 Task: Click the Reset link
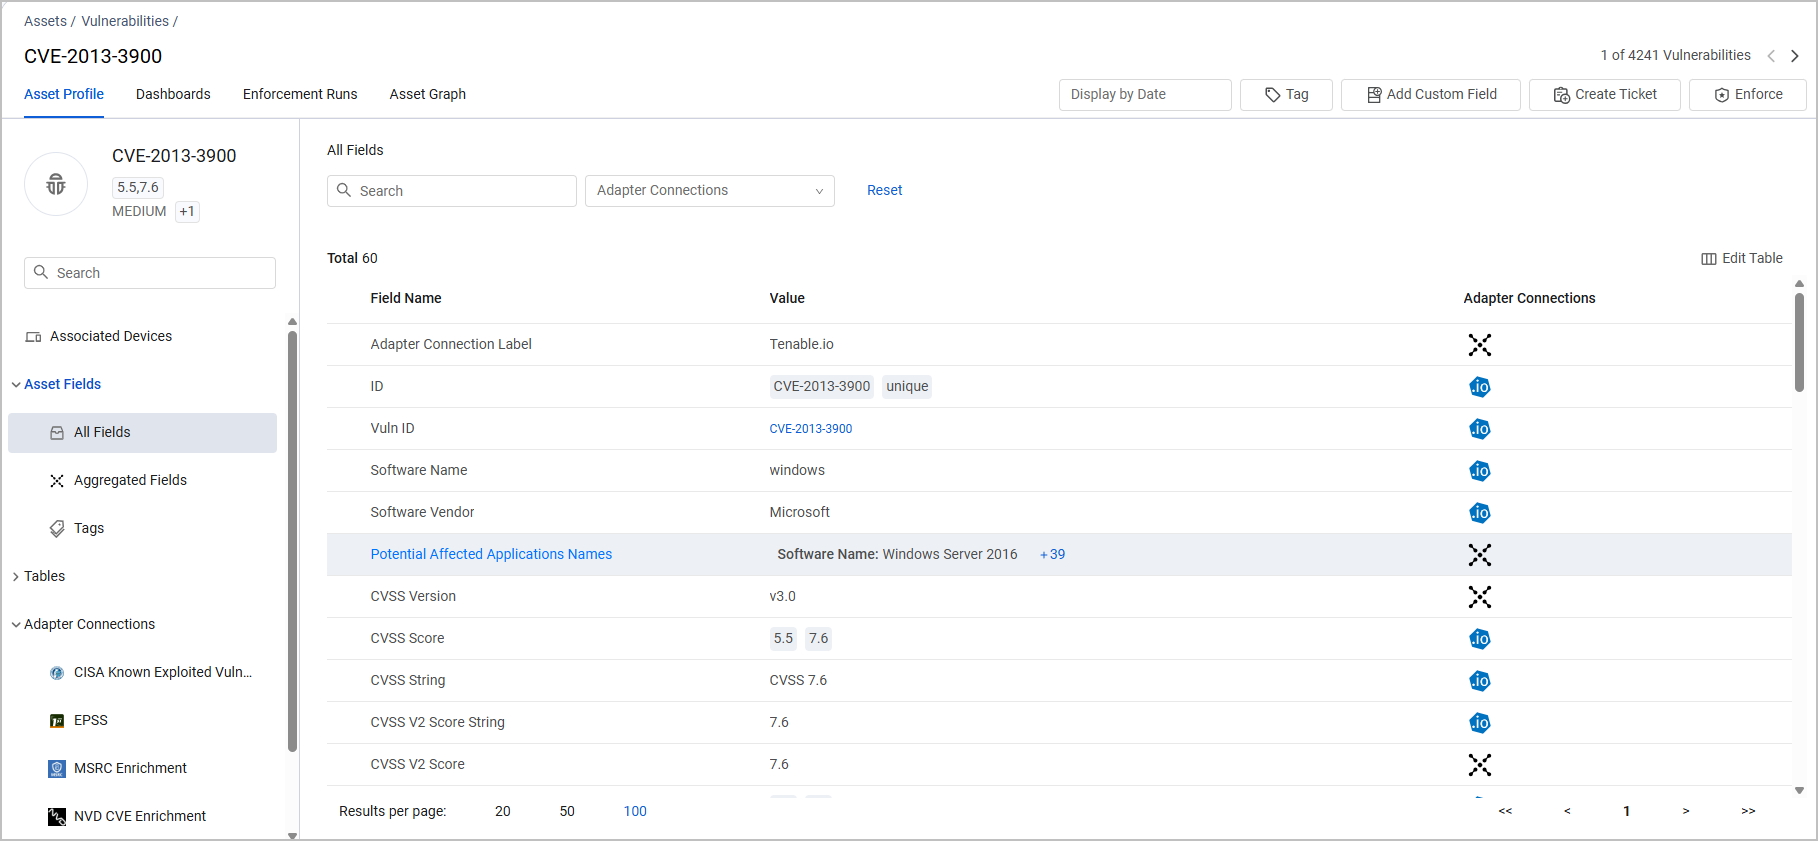[x=884, y=190]
